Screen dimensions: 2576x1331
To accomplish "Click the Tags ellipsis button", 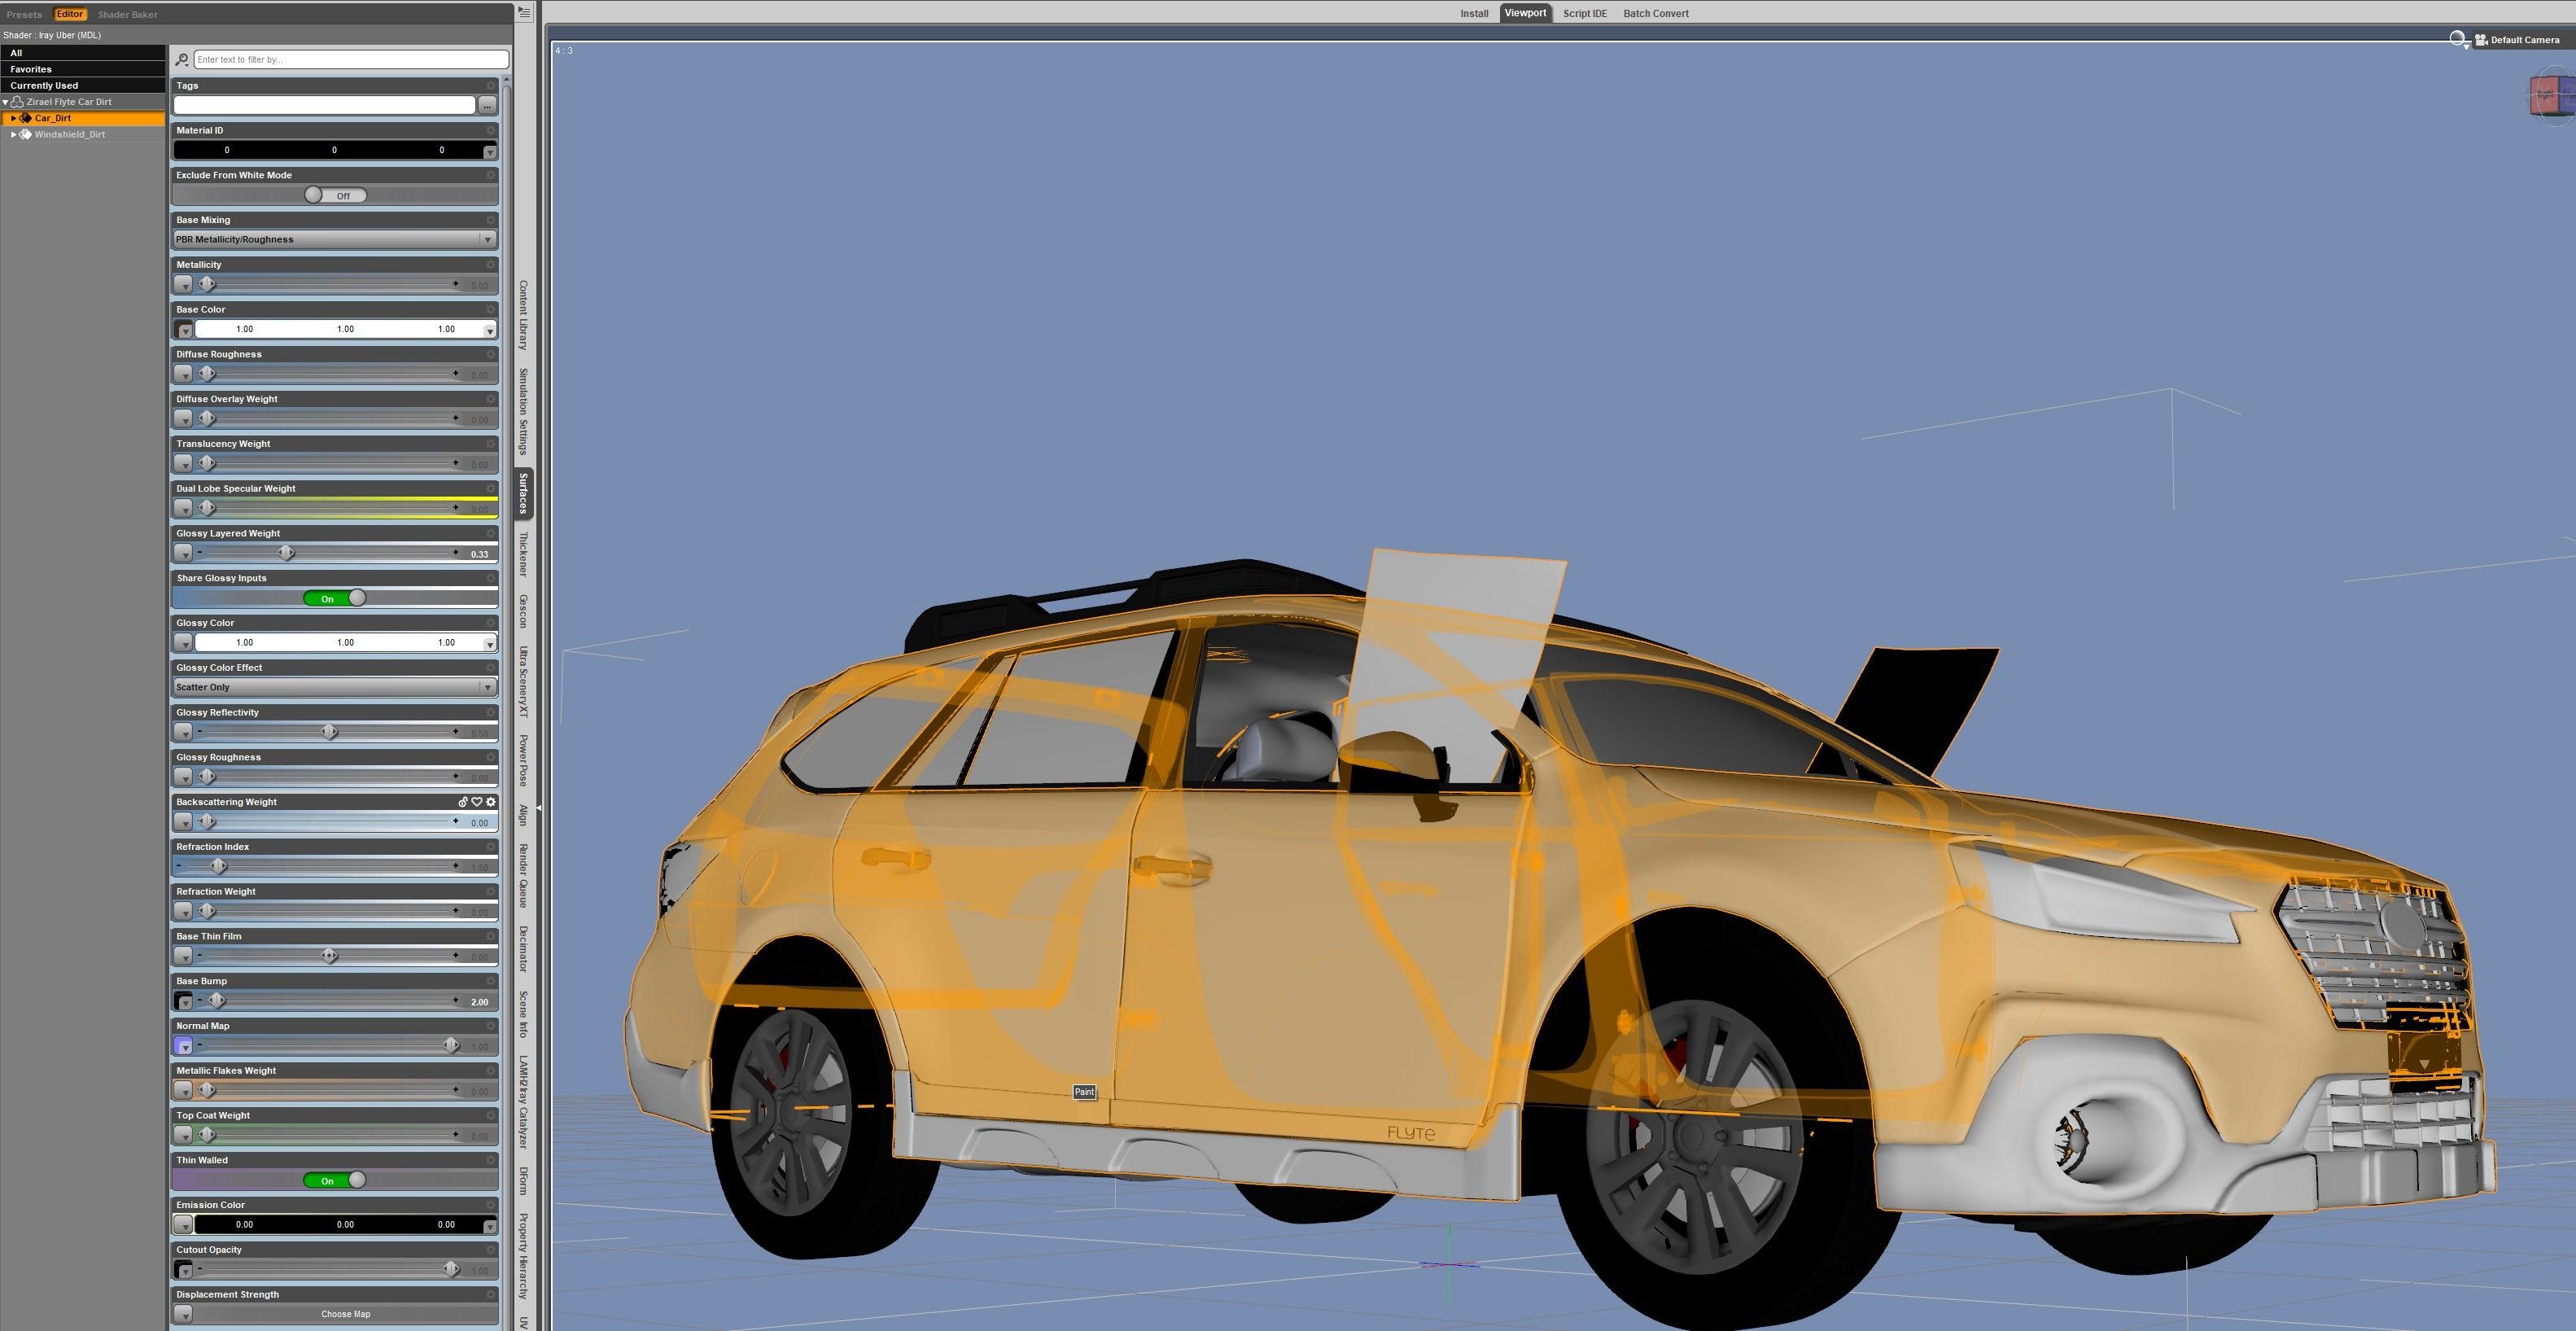I will pyautogui.click(x=487, y=105).
